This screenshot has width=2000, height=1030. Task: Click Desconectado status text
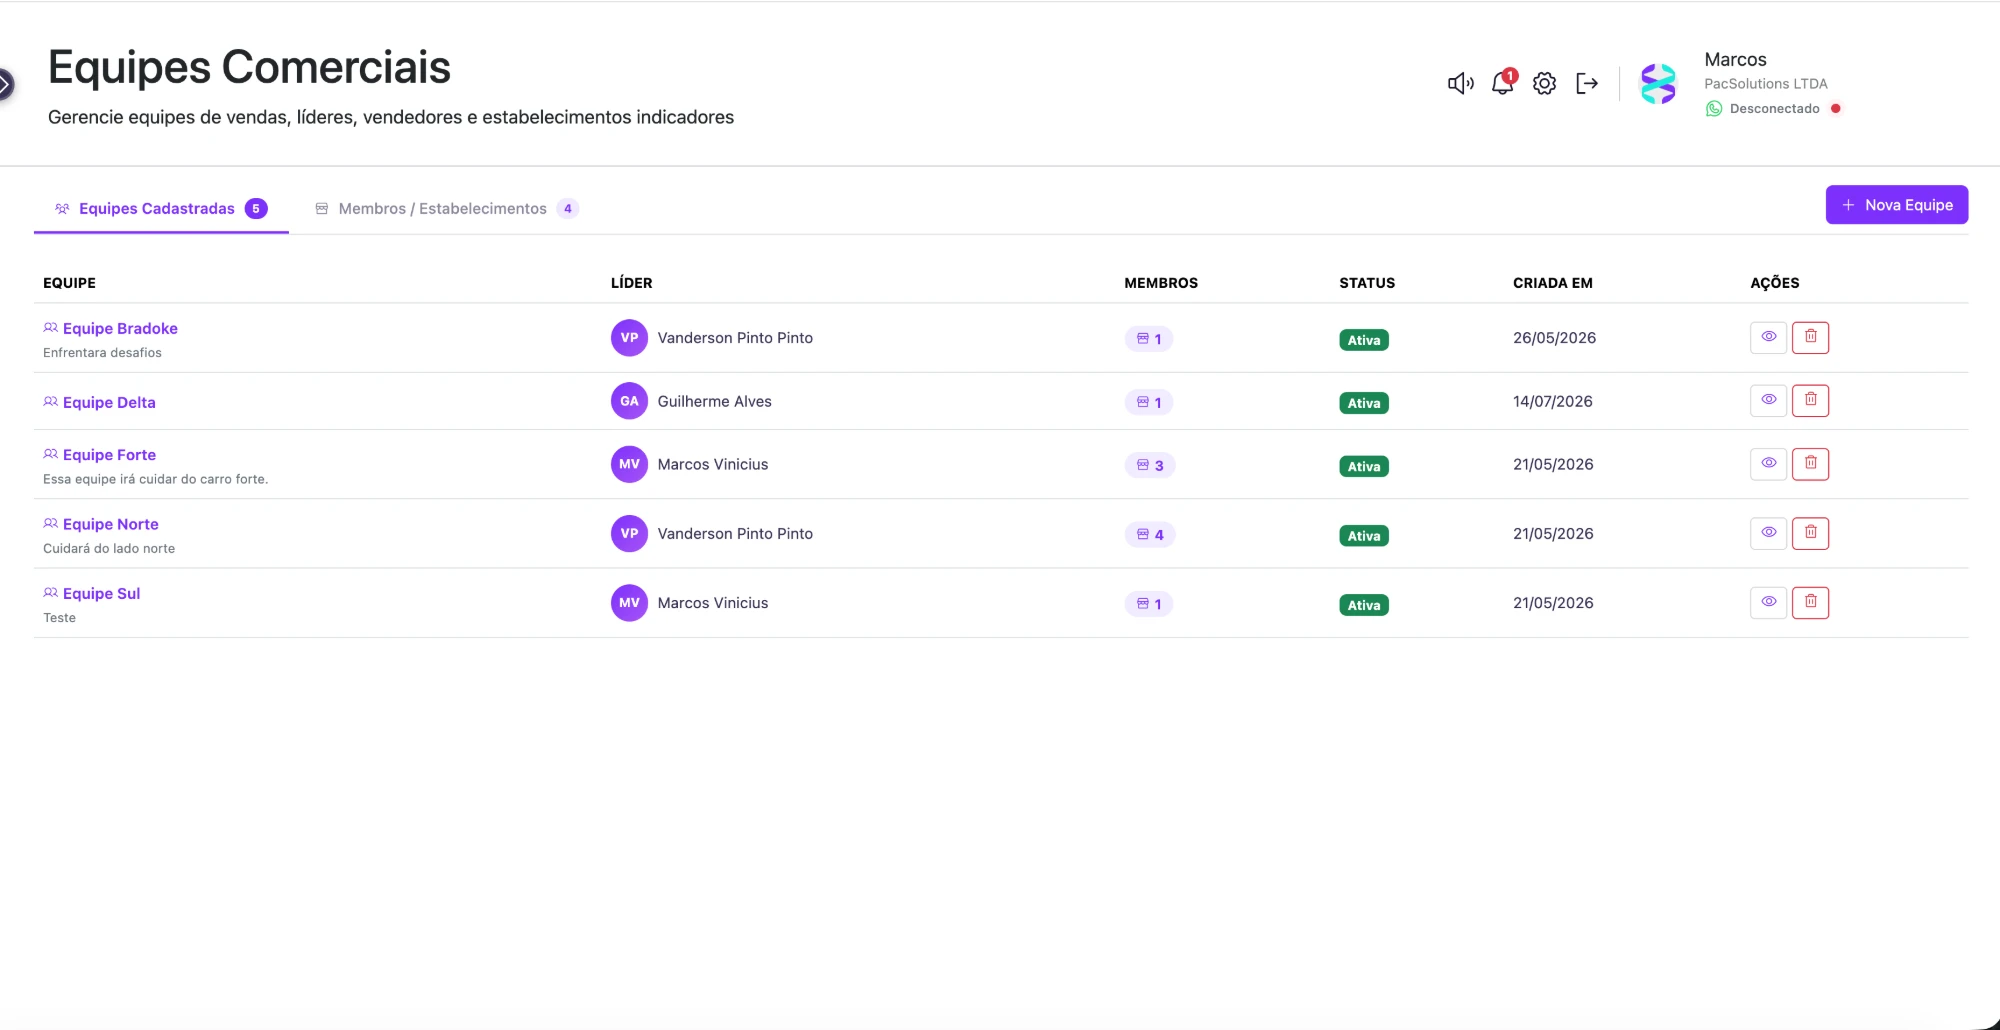point(1775,108)
